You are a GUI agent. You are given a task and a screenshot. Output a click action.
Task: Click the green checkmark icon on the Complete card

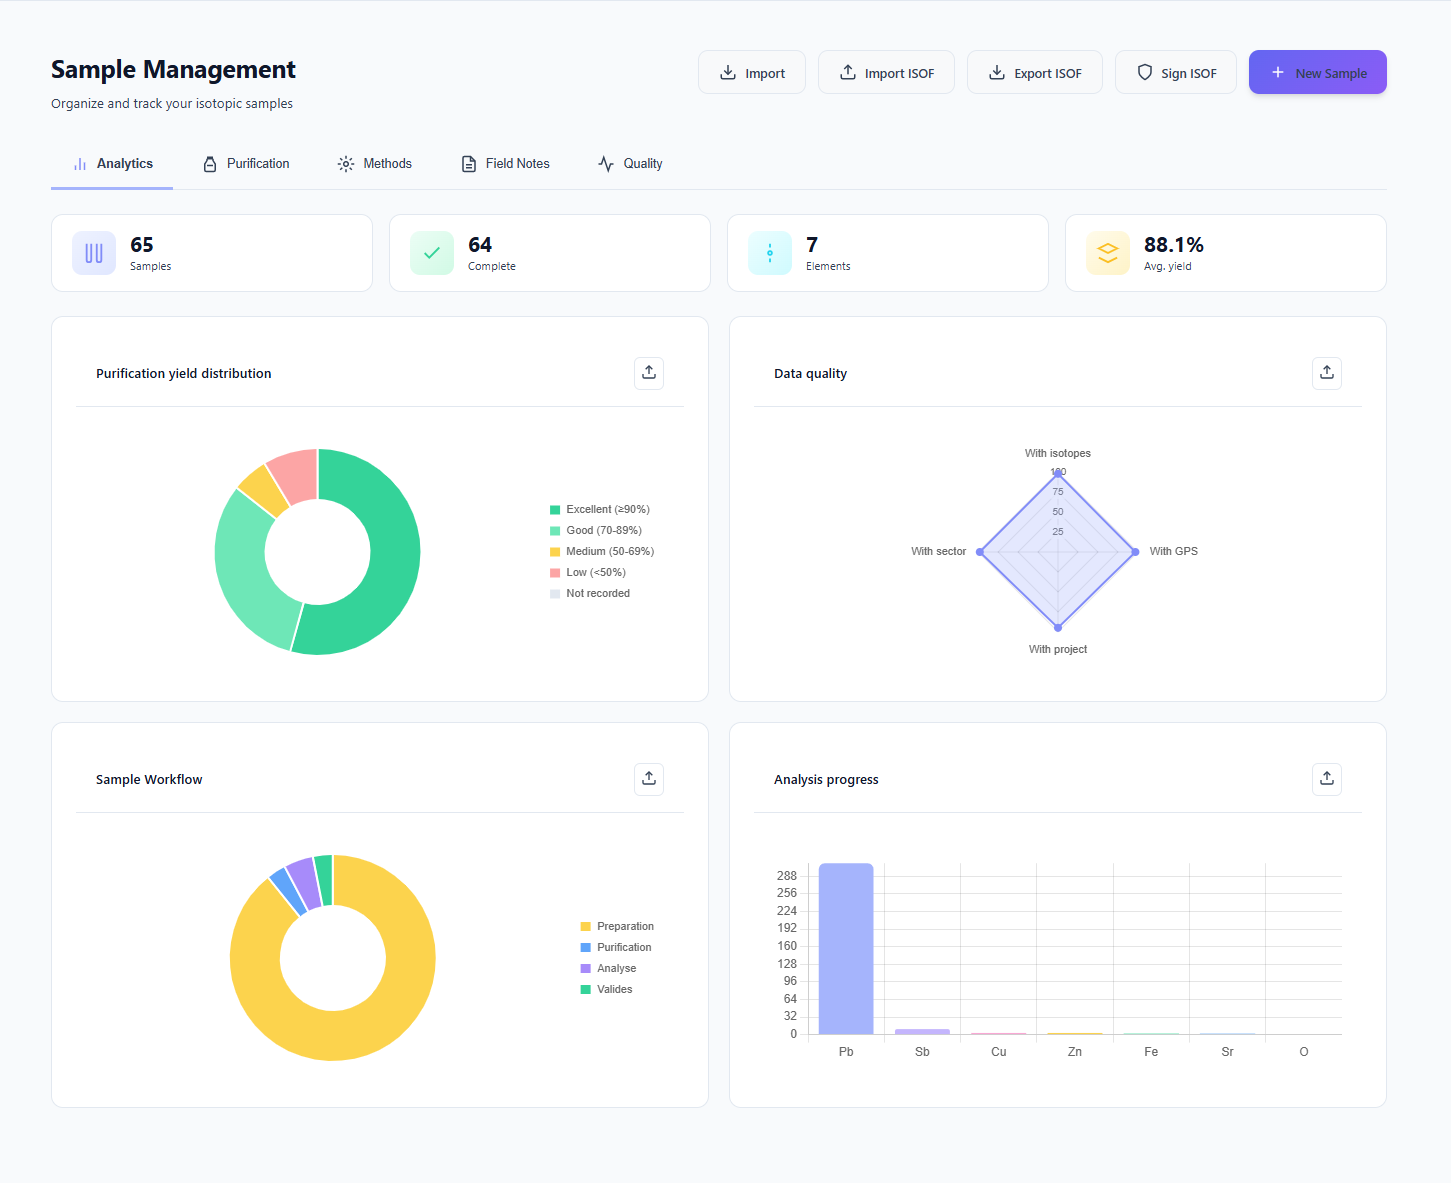(x=431, y=253)
